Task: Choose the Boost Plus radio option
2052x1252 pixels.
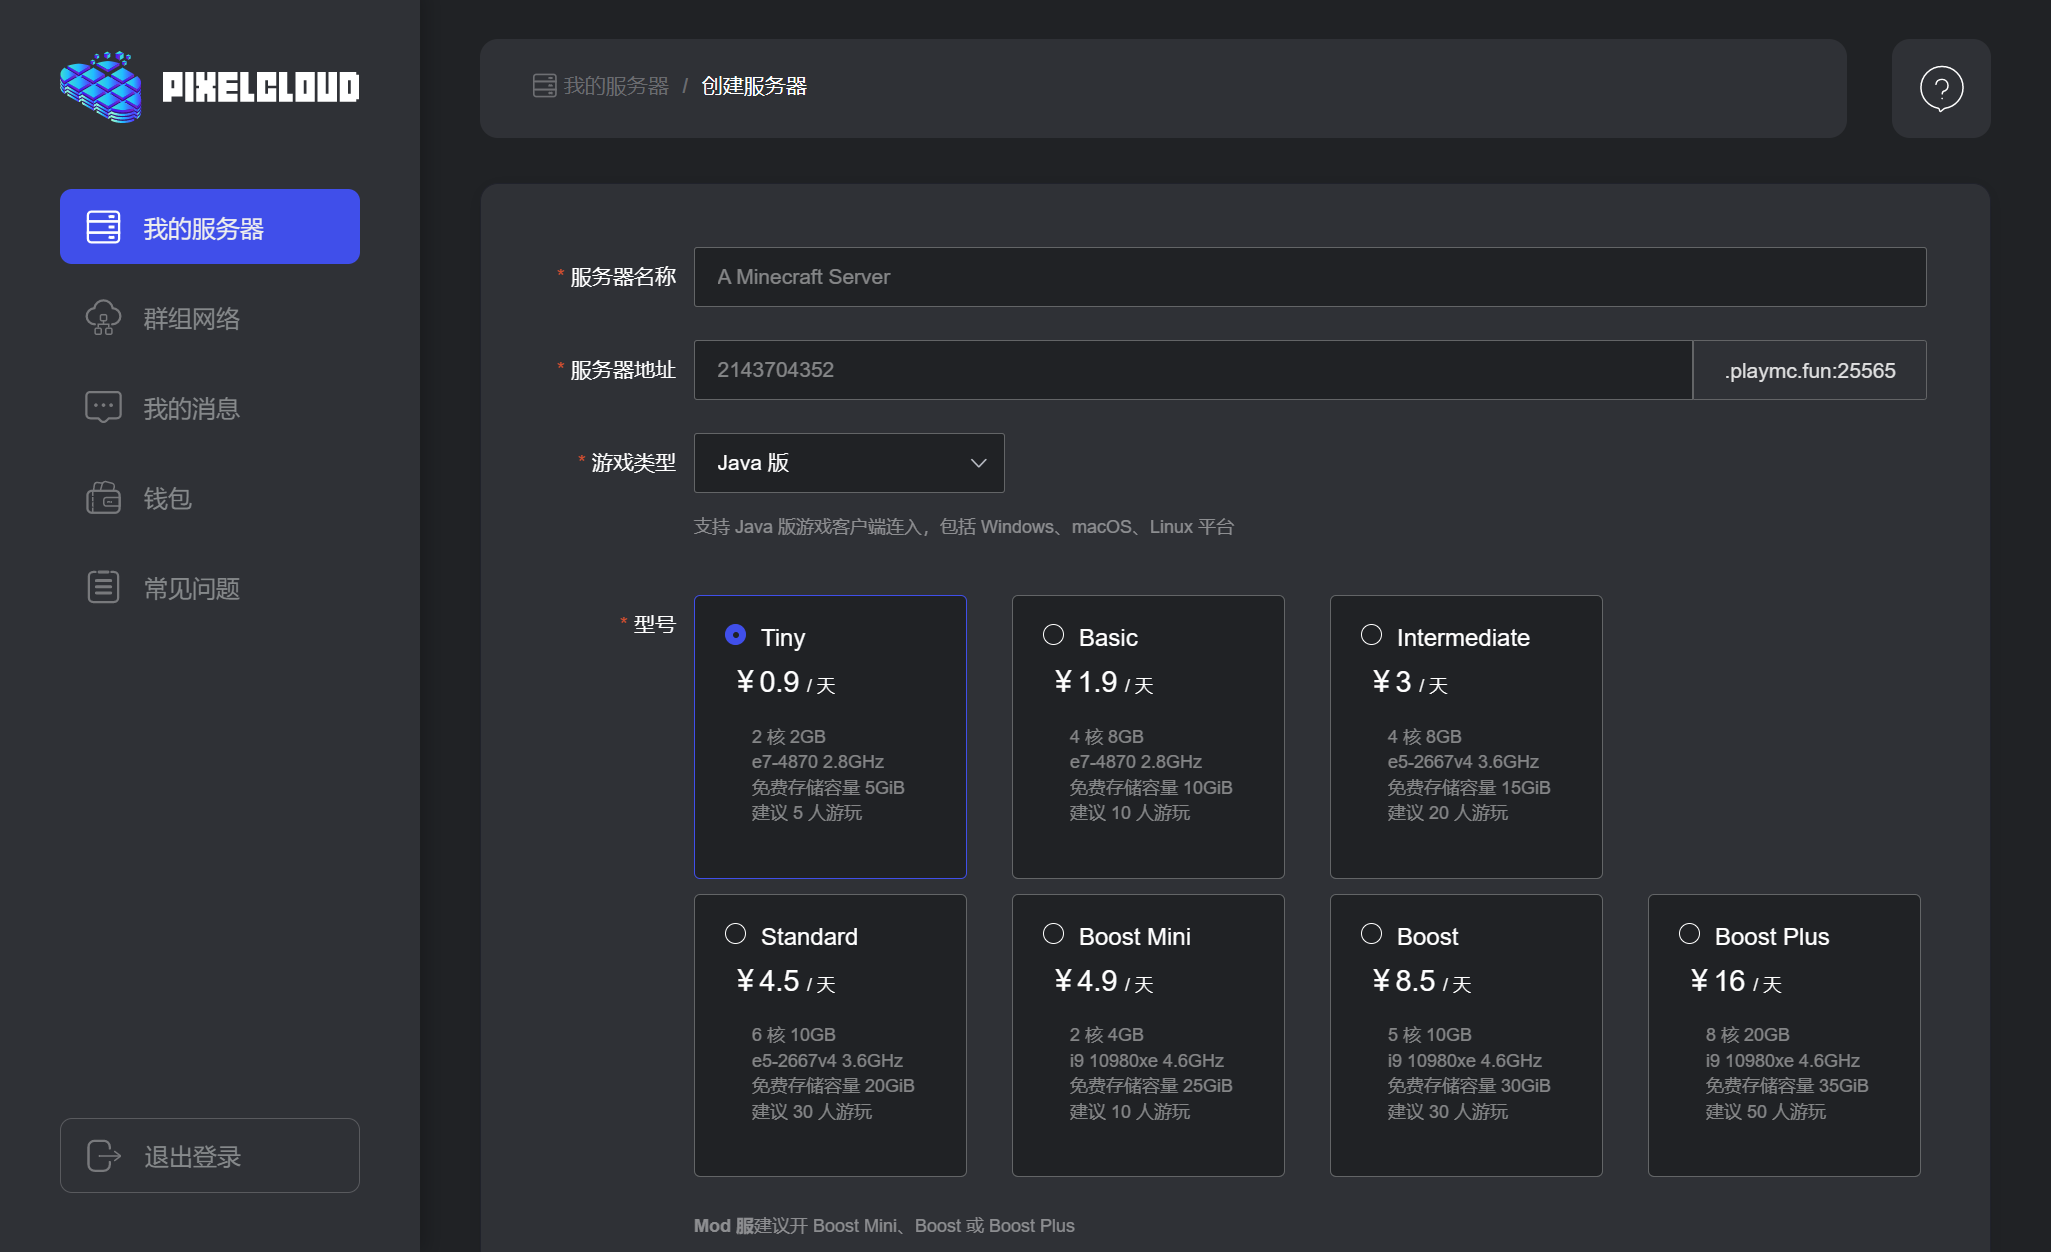Action: click(1689, 934)
